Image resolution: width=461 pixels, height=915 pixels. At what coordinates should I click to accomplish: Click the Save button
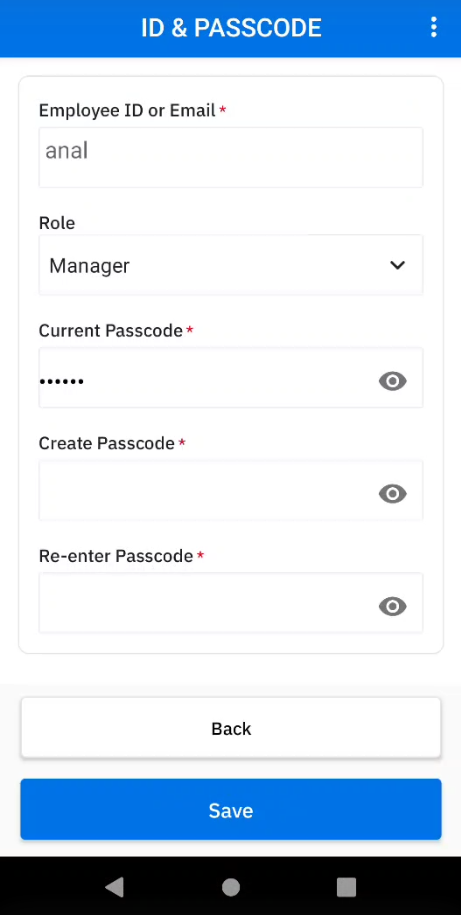coord(230,809)
